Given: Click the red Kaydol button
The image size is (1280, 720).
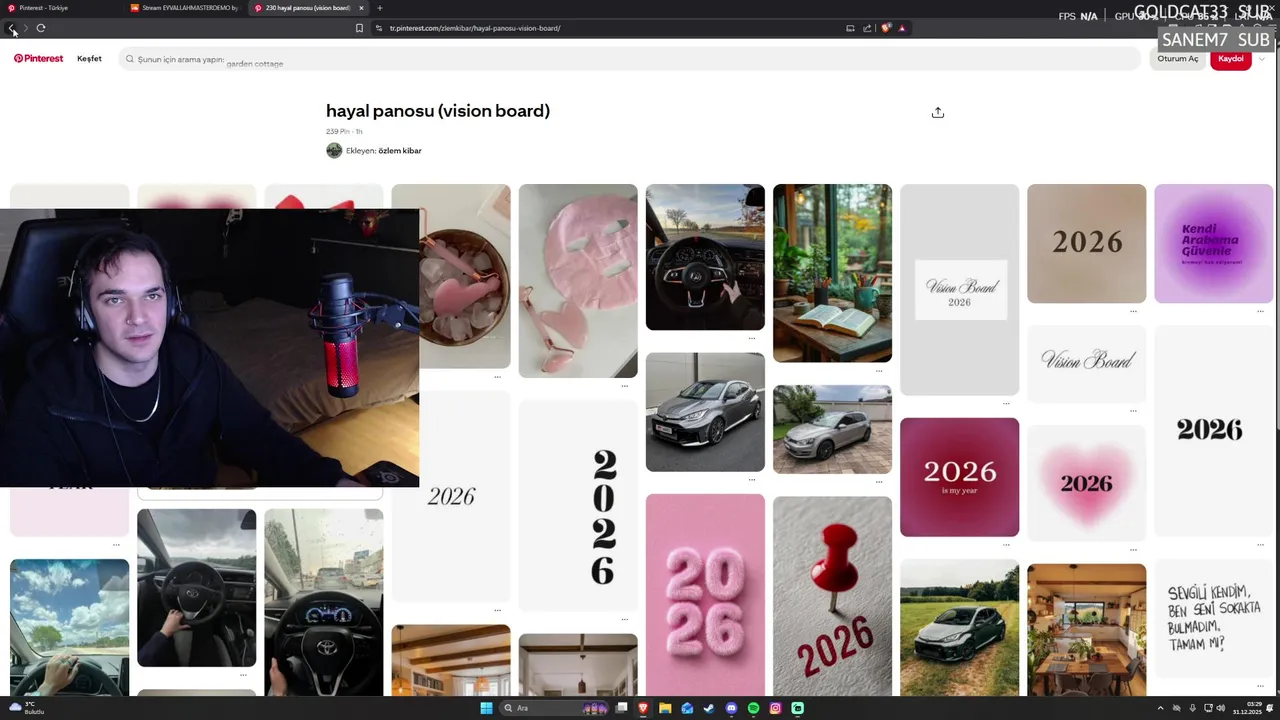Looking at the screenshot, I should coord(1230,59).
